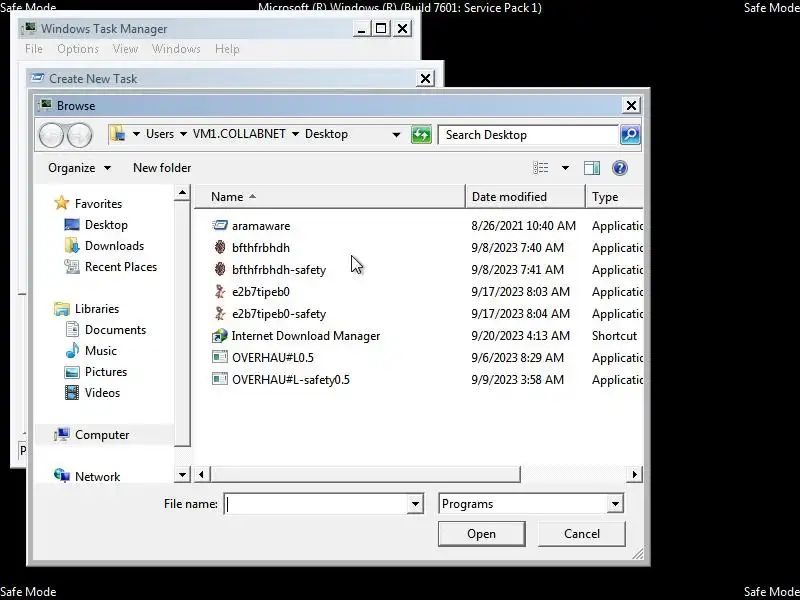The height and width of the screenshot is (600, 800).
Task: Click the VM1.COLLABNET breadcrumb segment
Action: point(239,134)
